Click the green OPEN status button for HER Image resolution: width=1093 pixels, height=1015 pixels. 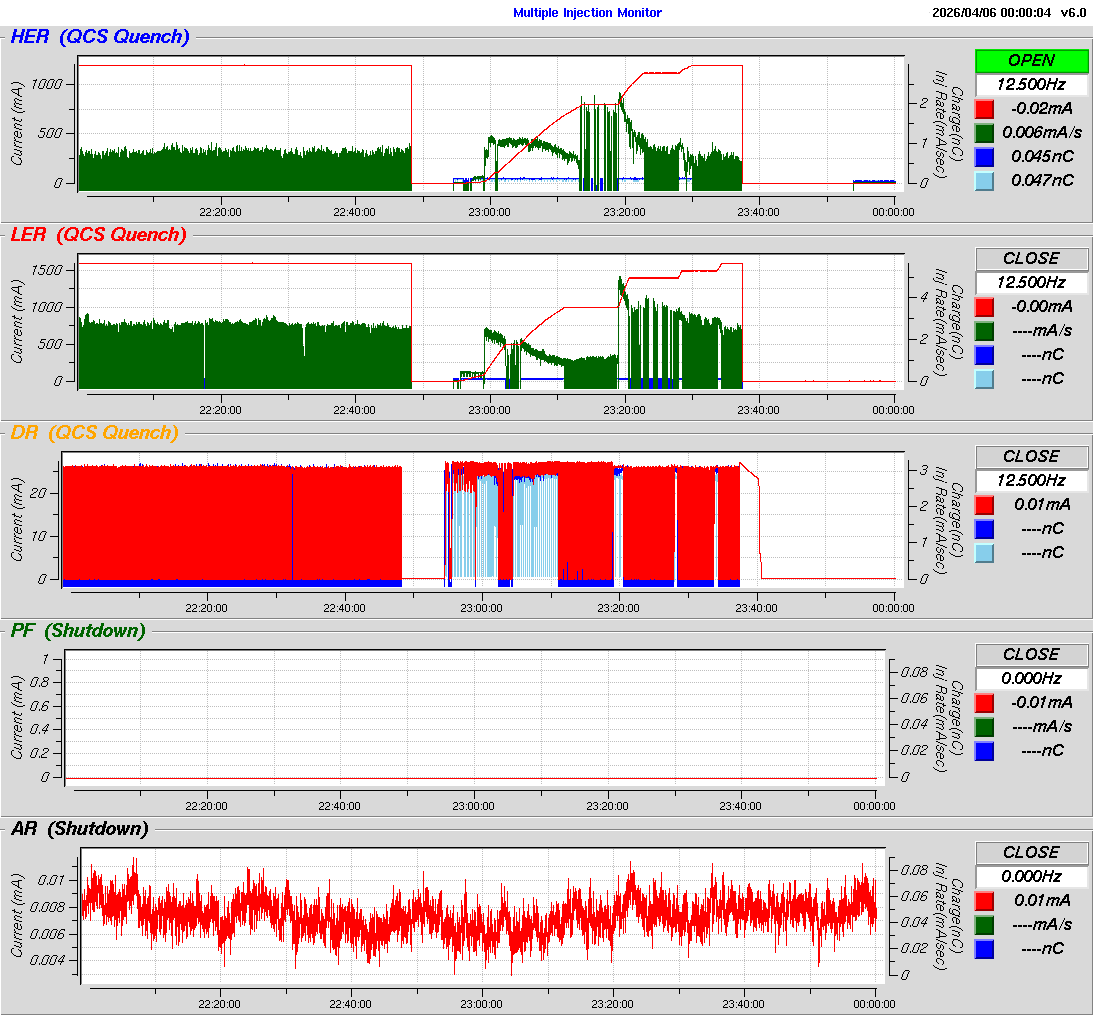point(1031,60)
